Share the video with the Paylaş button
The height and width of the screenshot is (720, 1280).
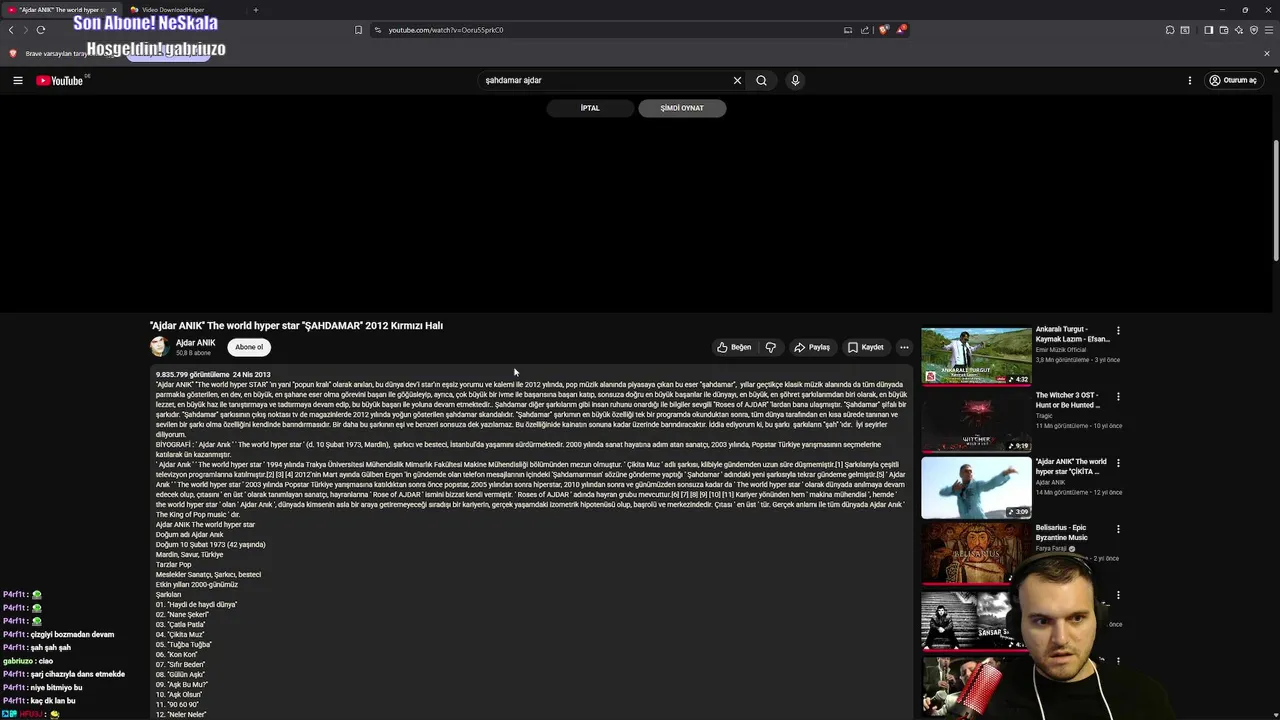pyautogui.click(x=812, y=347)
